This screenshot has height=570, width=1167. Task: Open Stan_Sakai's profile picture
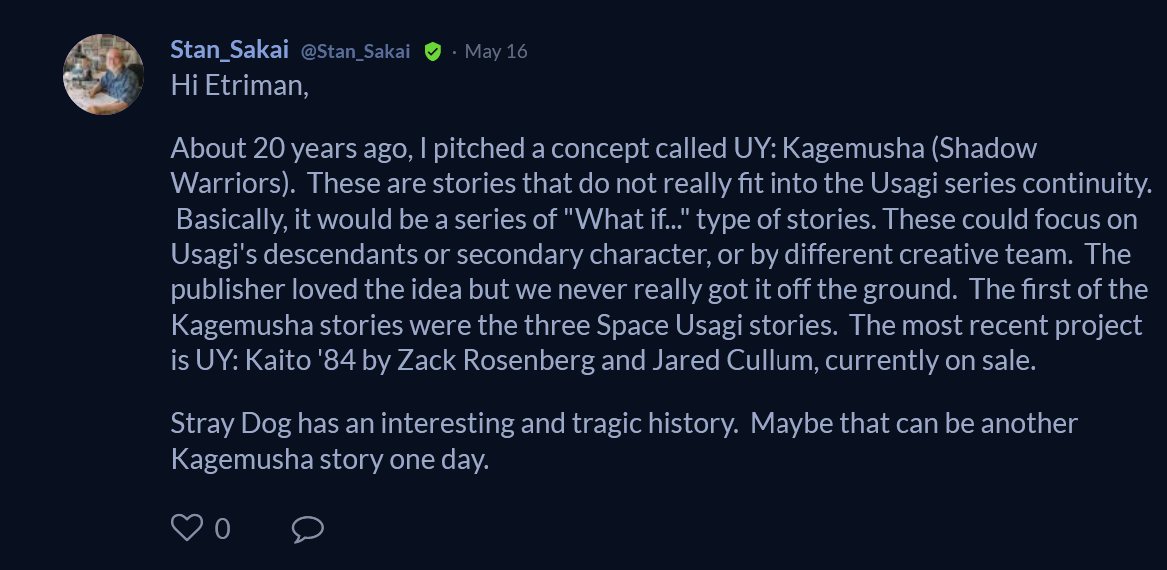click(x=103, y=74)
